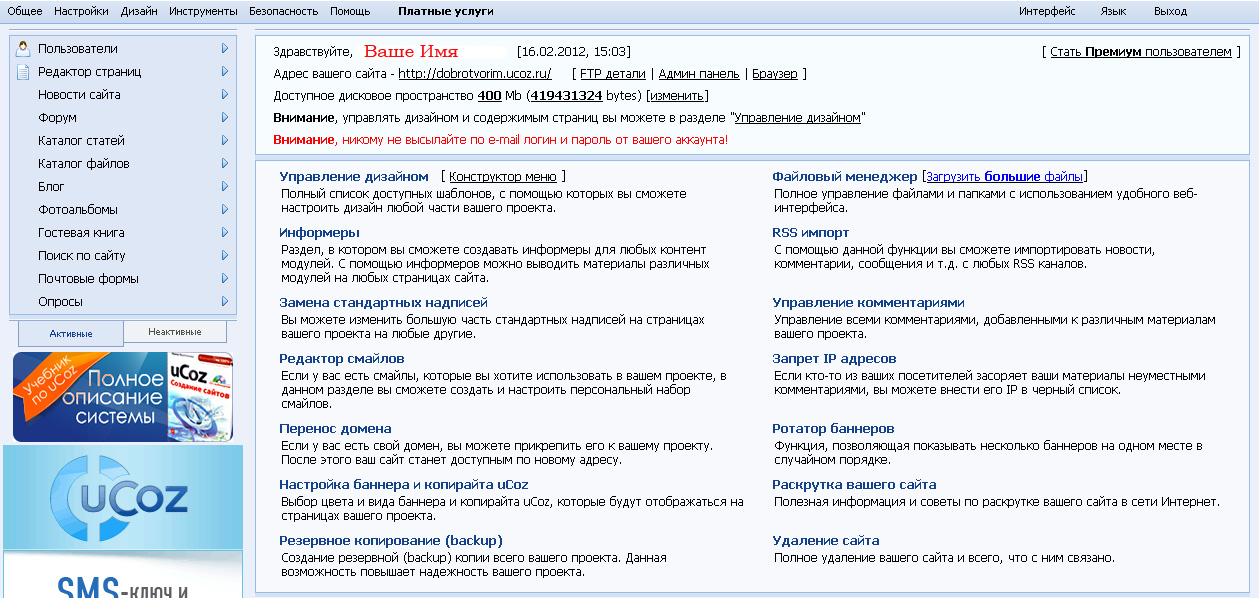Image resolution: width=1259 pixels, height=598 pixels.
Task: Open the Интерфейс menu
Action: [x=1047, y=11]
